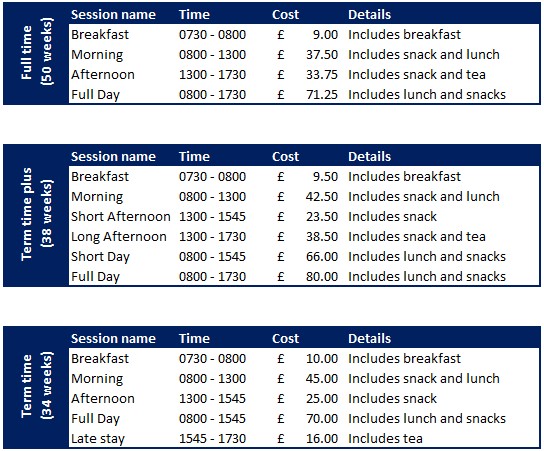Click the Term time plus (38 weeks) label
The width and height of the screenshot is (544, 451).
(36, 213)
